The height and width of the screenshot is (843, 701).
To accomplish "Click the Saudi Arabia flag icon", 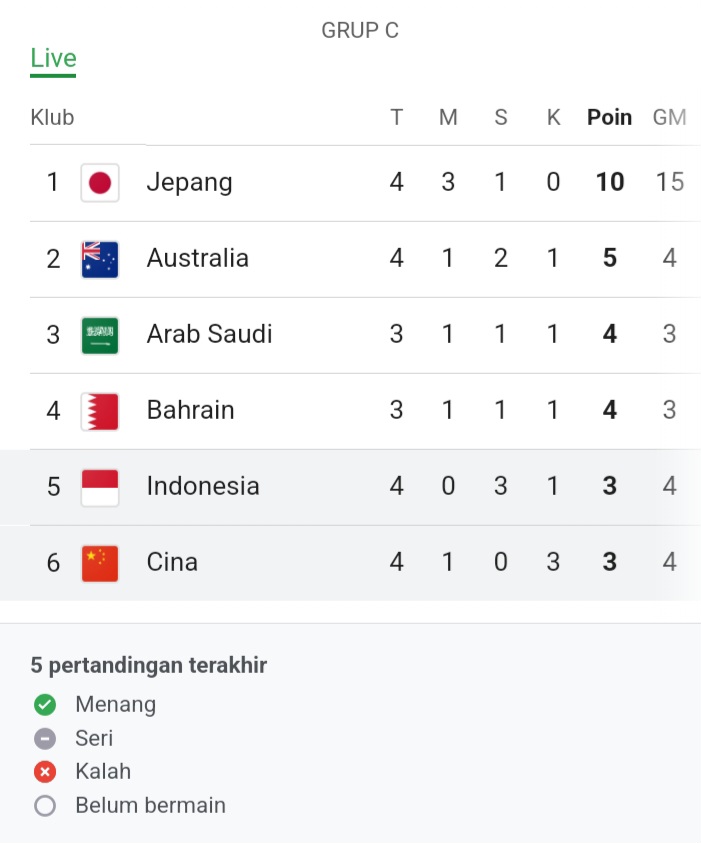I will pyautogui.click(x=100, y=334).
